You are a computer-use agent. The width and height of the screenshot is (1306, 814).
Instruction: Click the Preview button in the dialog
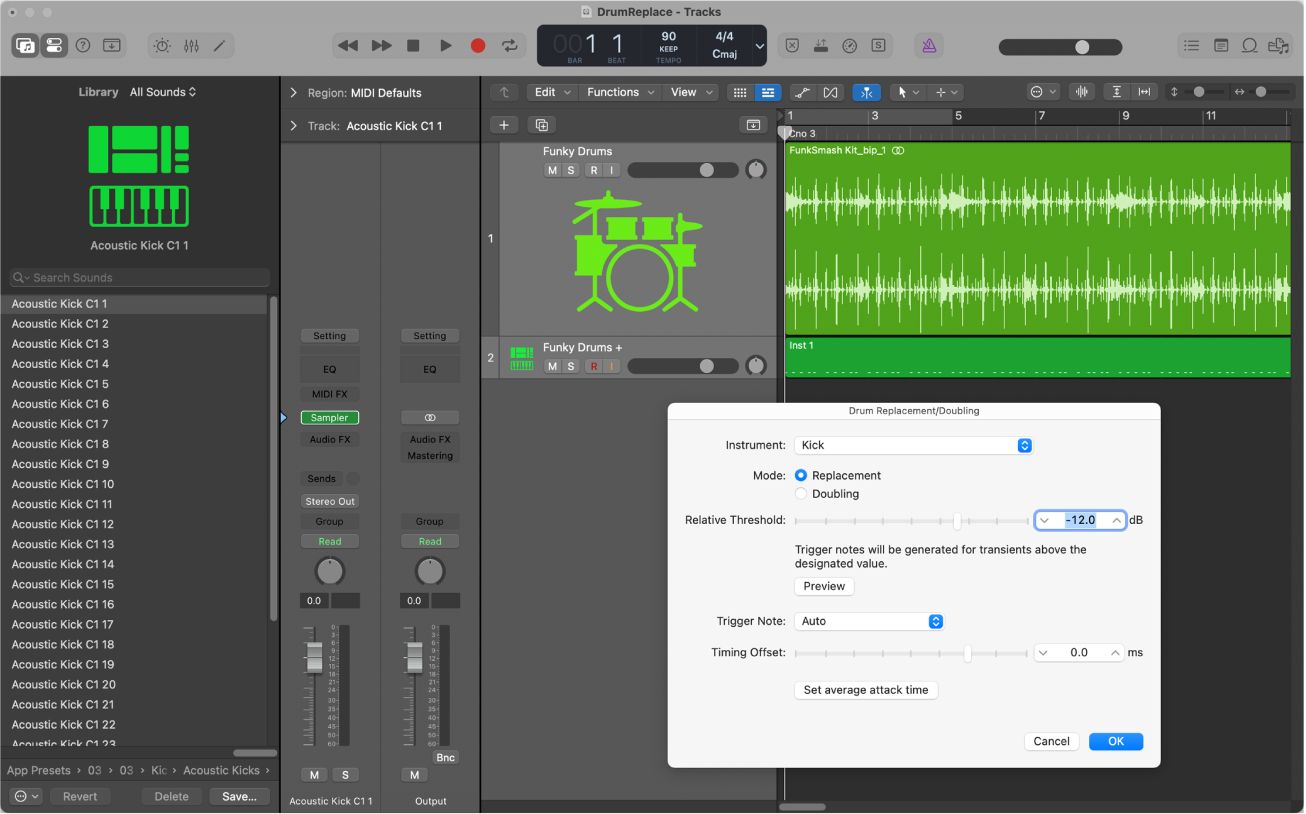pyautogui.click(x=823, y=586)
